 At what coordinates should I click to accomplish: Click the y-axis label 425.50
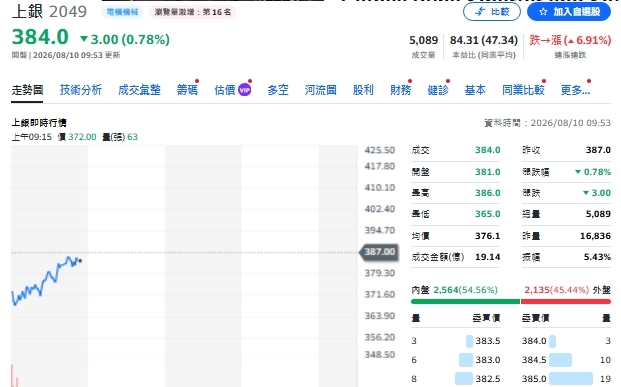tap(379, 150)
